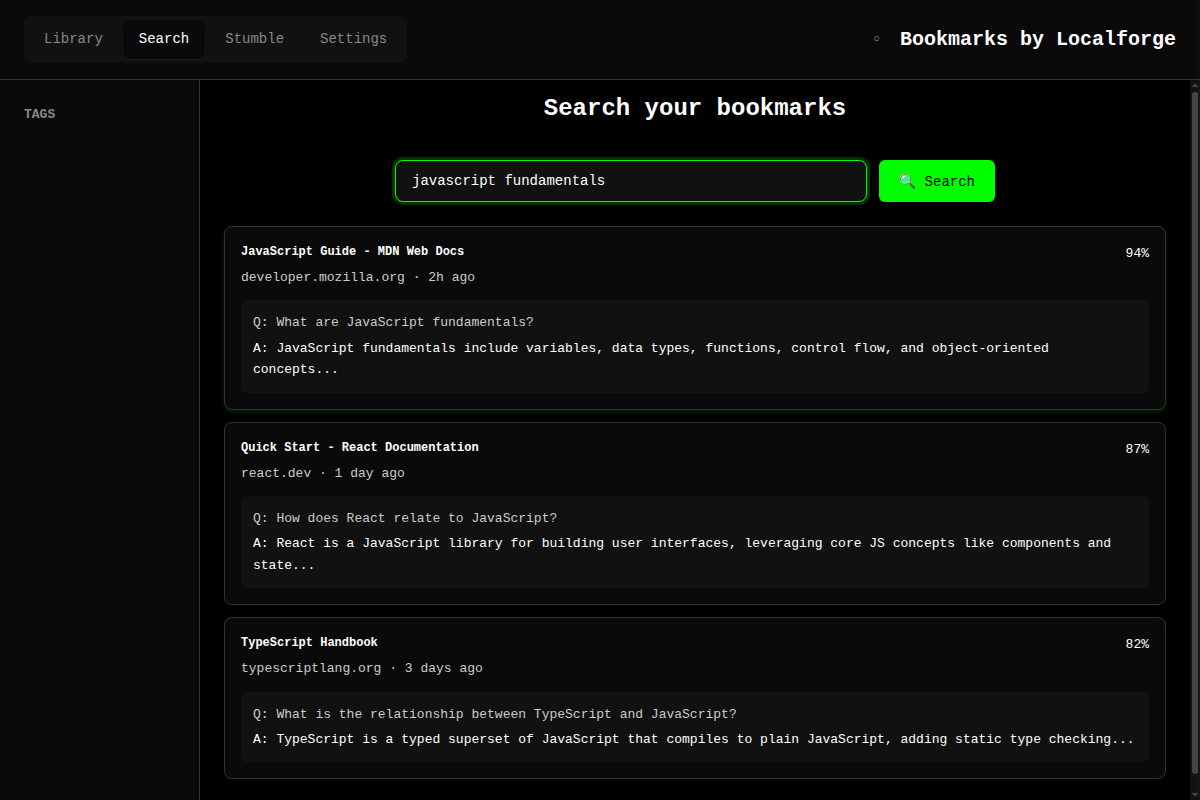Open the Settings section
The width and height of the screenshot is (1200, 800).
(353, 38)
